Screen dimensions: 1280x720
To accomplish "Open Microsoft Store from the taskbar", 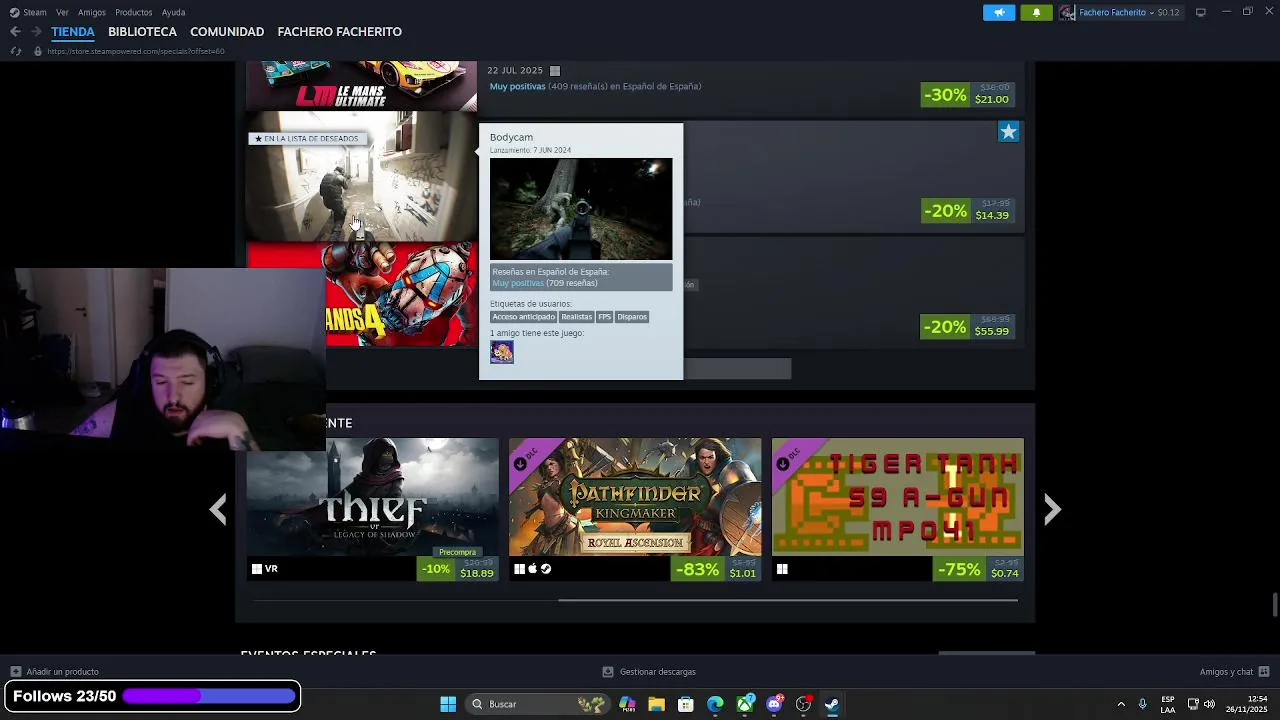I will 686,704.
